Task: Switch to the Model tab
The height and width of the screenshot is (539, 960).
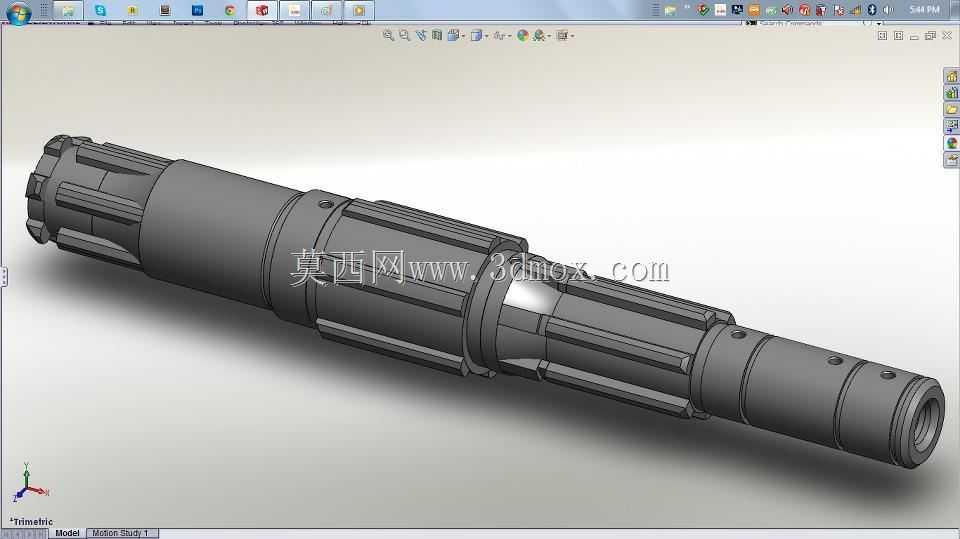Action: pos(67,533)
